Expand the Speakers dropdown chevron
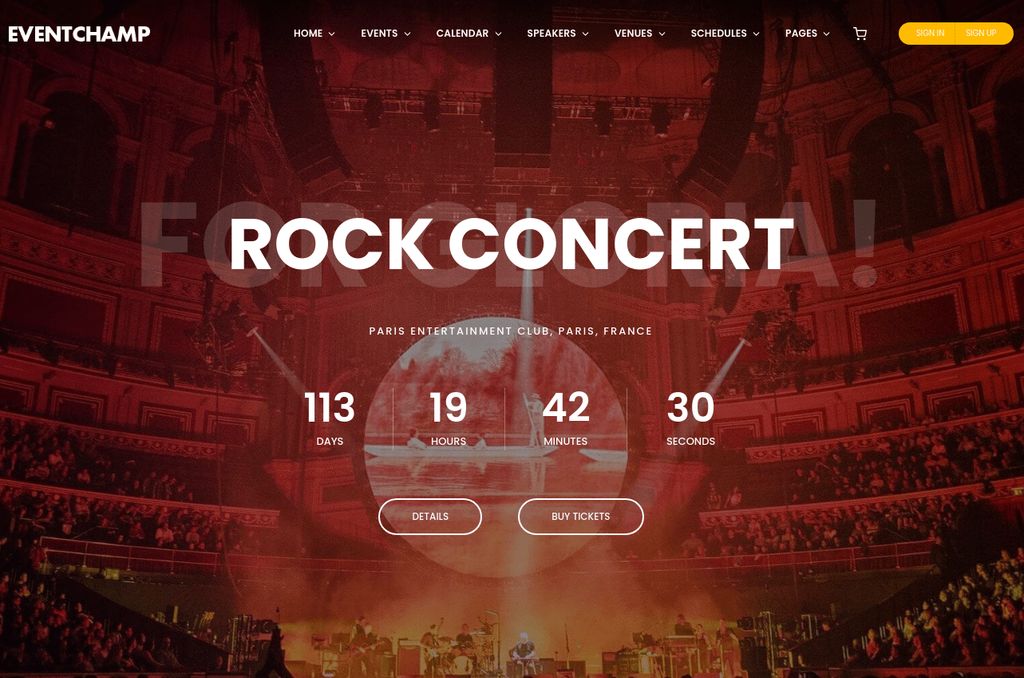Image resolution: width=1024 pixels, height=678 pixels. point(585,34)
